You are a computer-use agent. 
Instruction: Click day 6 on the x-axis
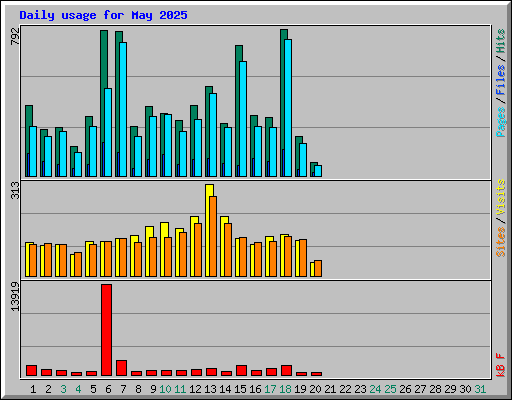108,389
